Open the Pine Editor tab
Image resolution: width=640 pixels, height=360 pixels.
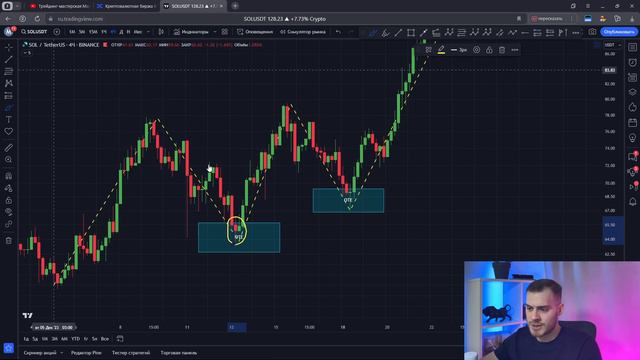(86, 353)
